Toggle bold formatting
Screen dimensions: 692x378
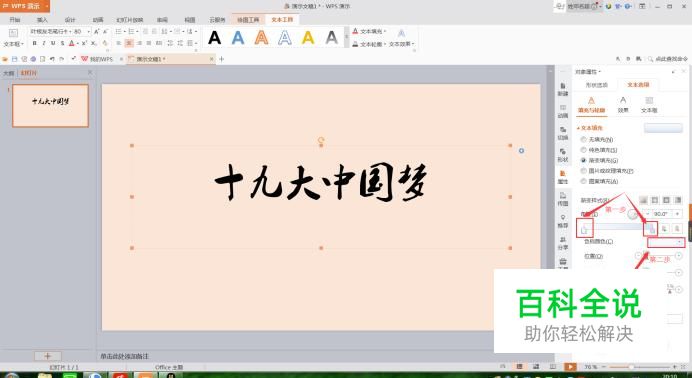click(34, 43)
